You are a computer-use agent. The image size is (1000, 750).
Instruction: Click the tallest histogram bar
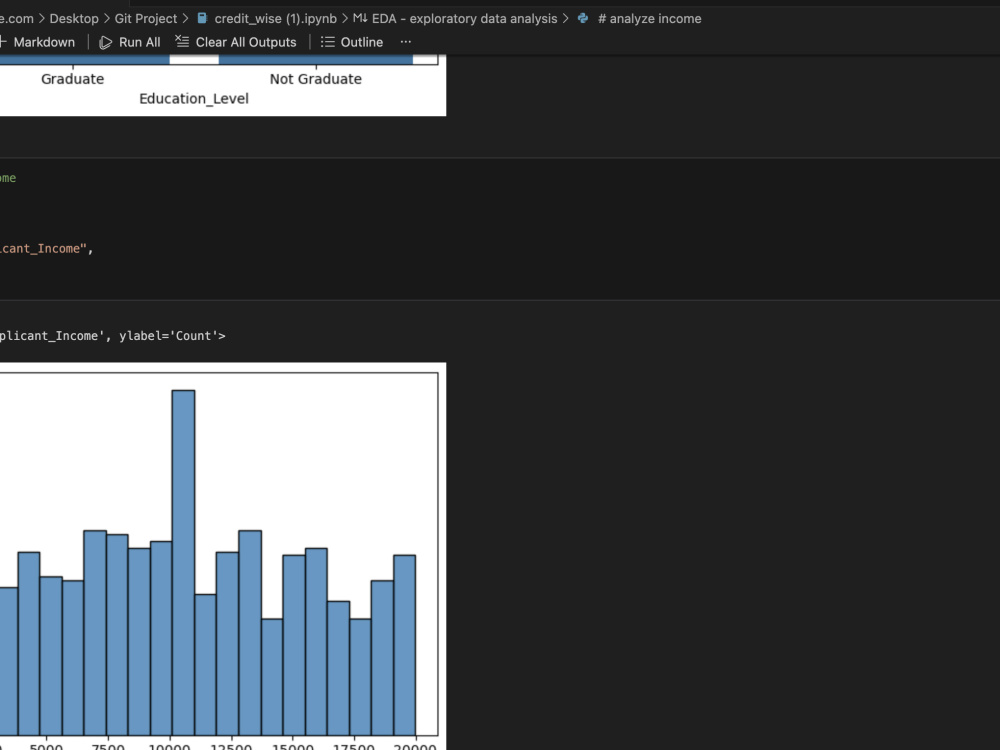tap(184, 562)
